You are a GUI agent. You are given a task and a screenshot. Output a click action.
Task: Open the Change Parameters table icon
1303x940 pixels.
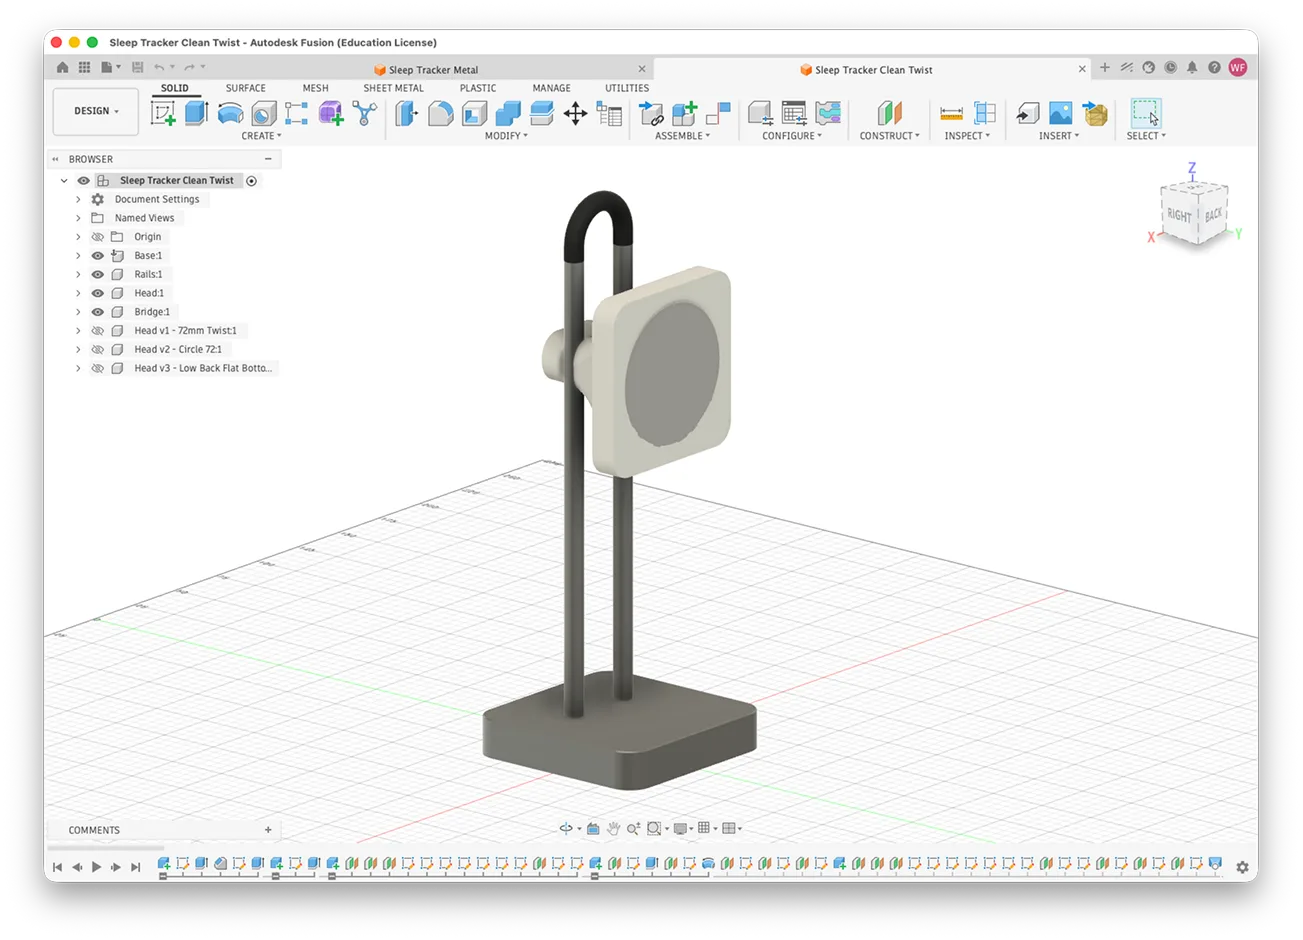pyautogui.click(x=609, y=113)
